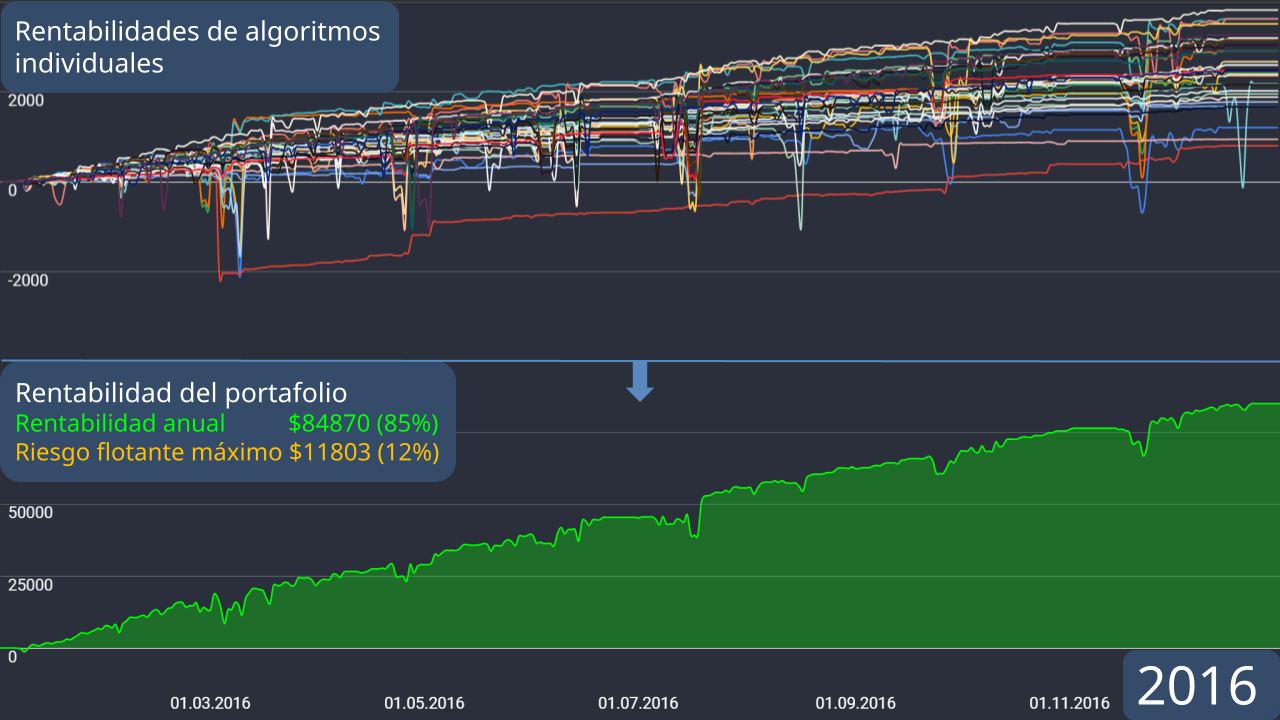Click the '2000' upper chart axis label
The width and height of the screenshot is (1280, 720).
25,100
